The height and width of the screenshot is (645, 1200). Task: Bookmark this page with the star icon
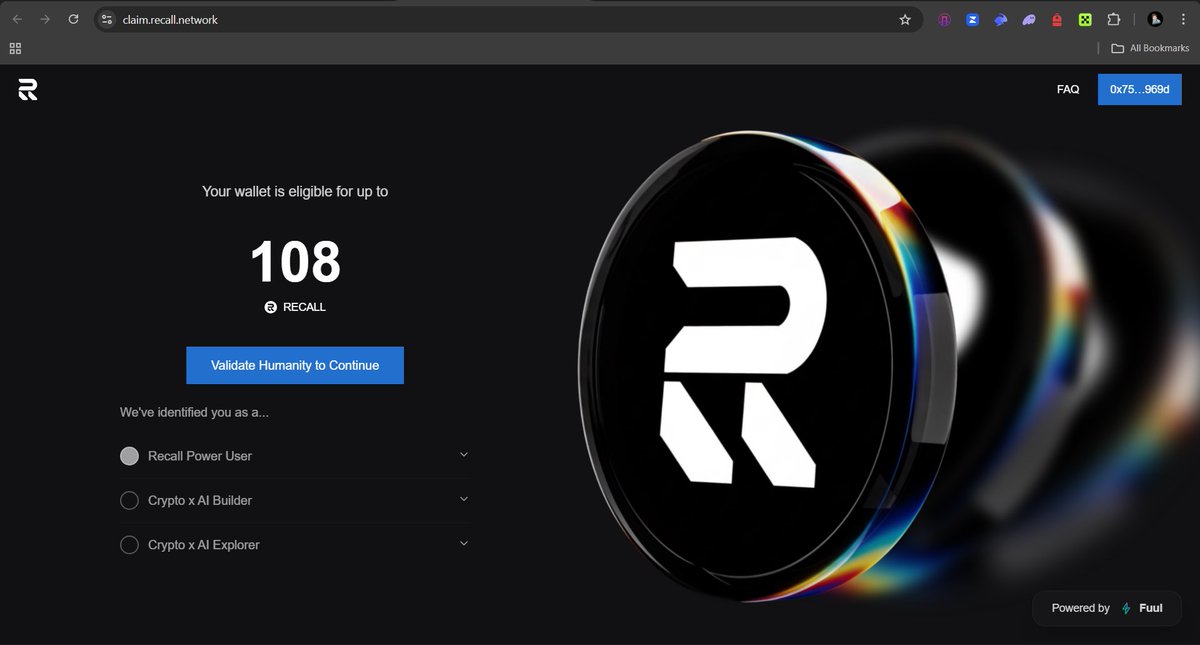[905, 19]
